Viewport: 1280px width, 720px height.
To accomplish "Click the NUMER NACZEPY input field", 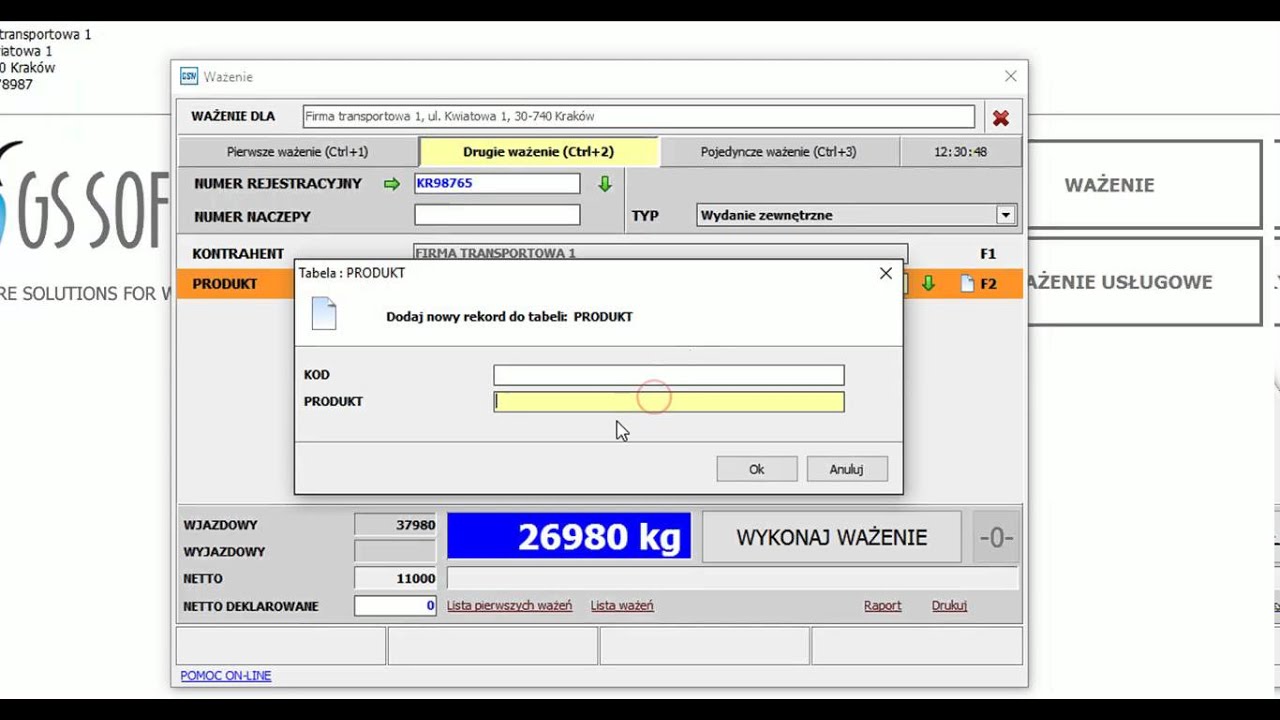I will (x=497, y=215).
